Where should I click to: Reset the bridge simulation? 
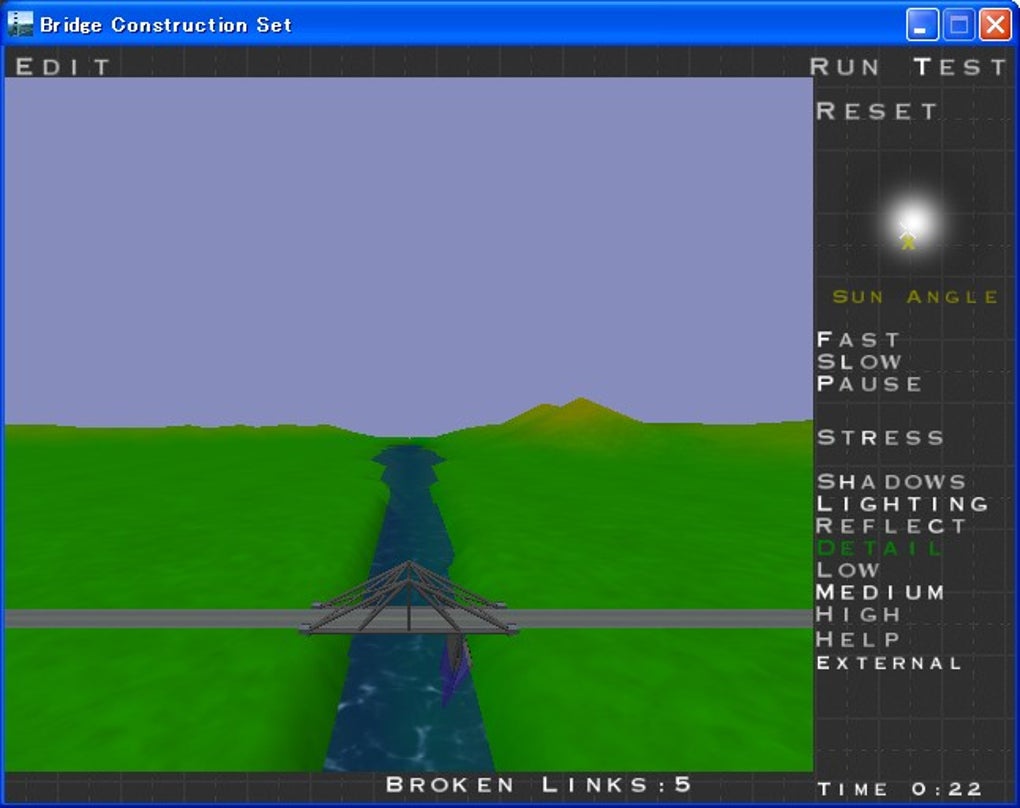[873, 111]
